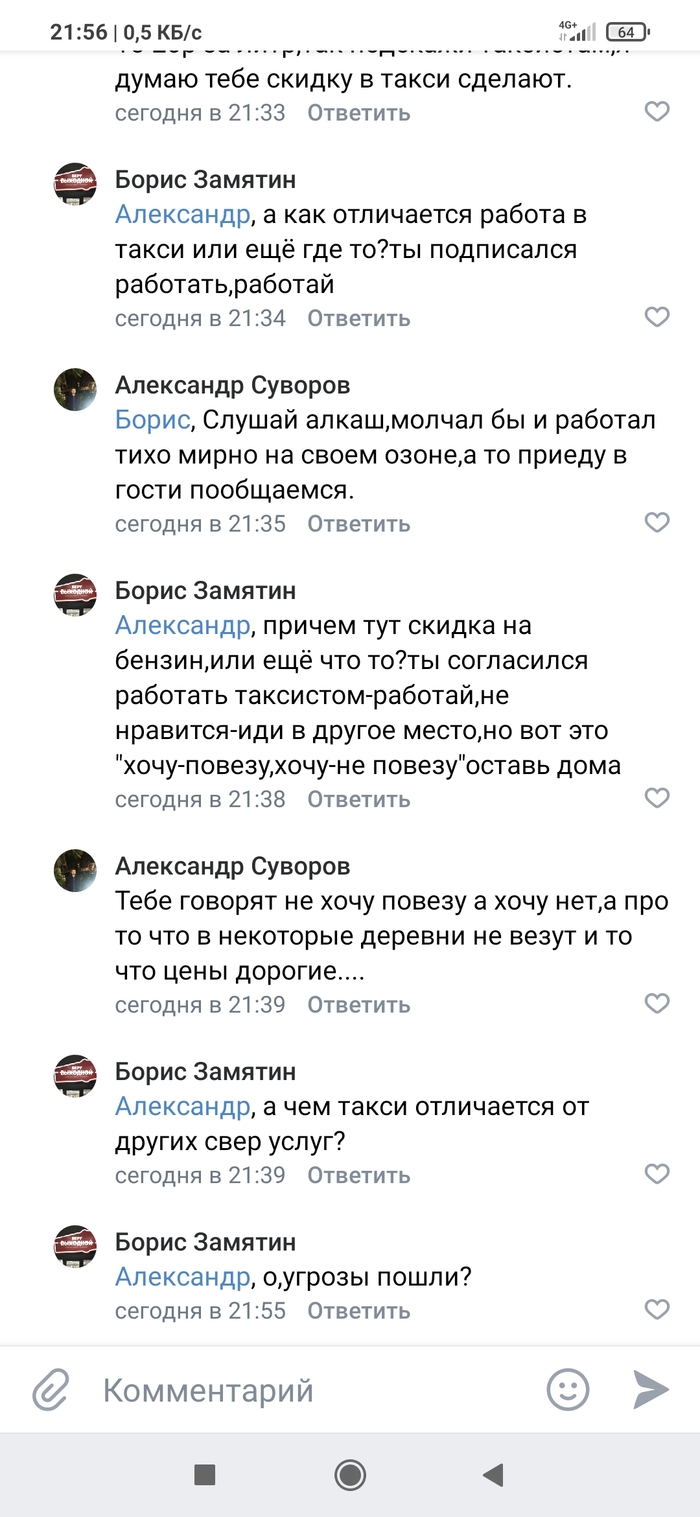Tap Alexander's avatar on the 21:39 comment

pos(75,870)
